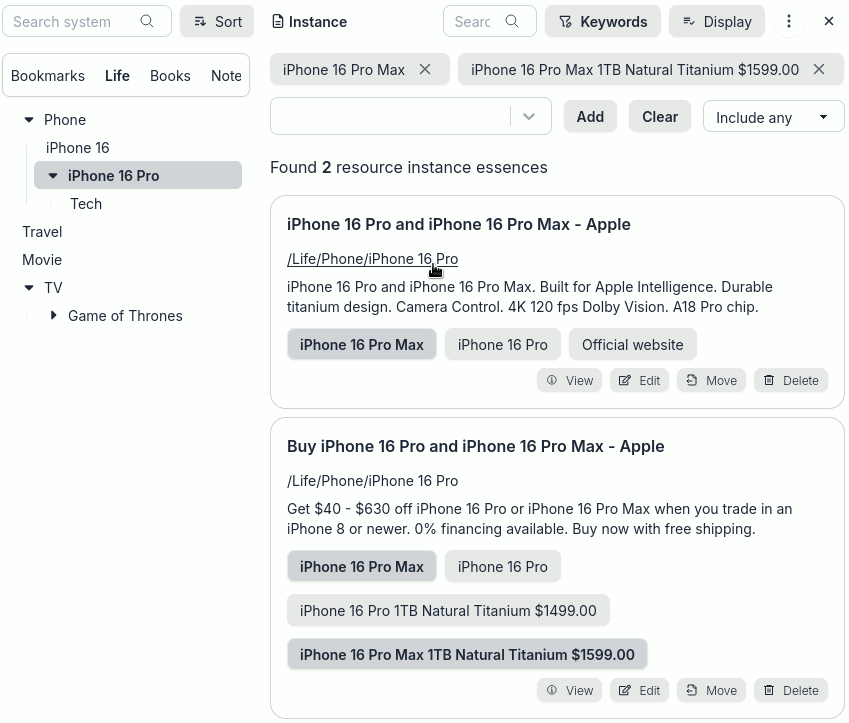Viewport: 849px width, 723px height.
Task: Toggle the iPhone 16 Pro 1TB $1499.00 tag
Action: click(448, 610)
